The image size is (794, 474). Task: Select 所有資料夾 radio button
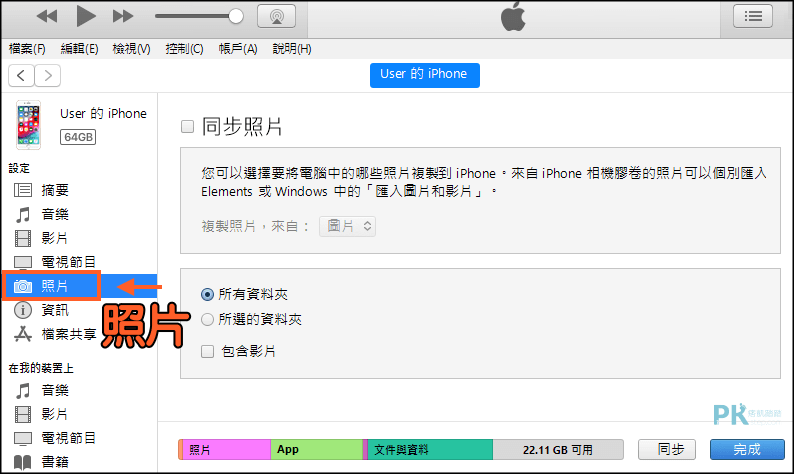click(207, 294)
